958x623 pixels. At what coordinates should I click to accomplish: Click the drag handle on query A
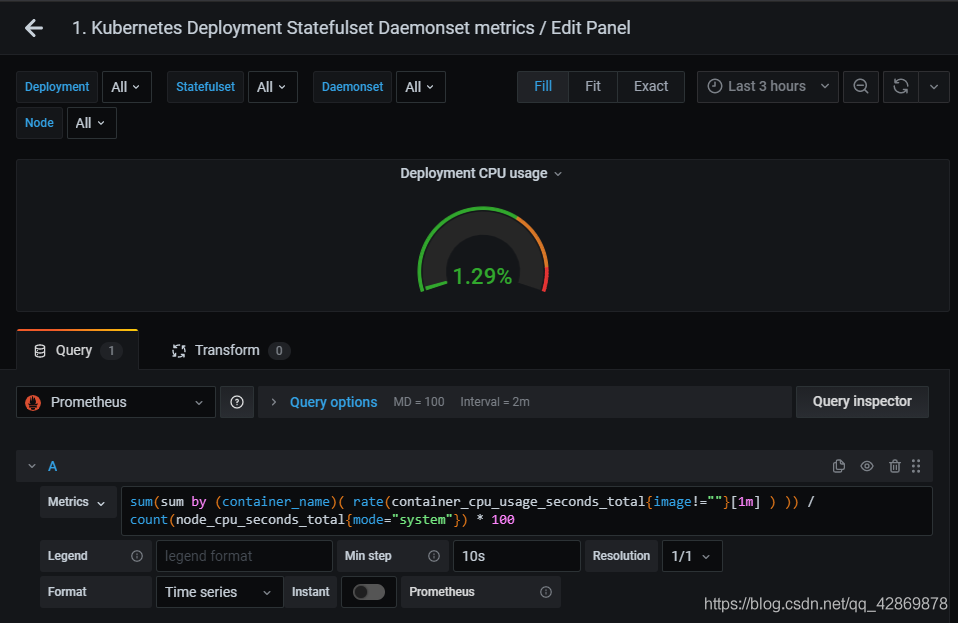coord(916,466)
